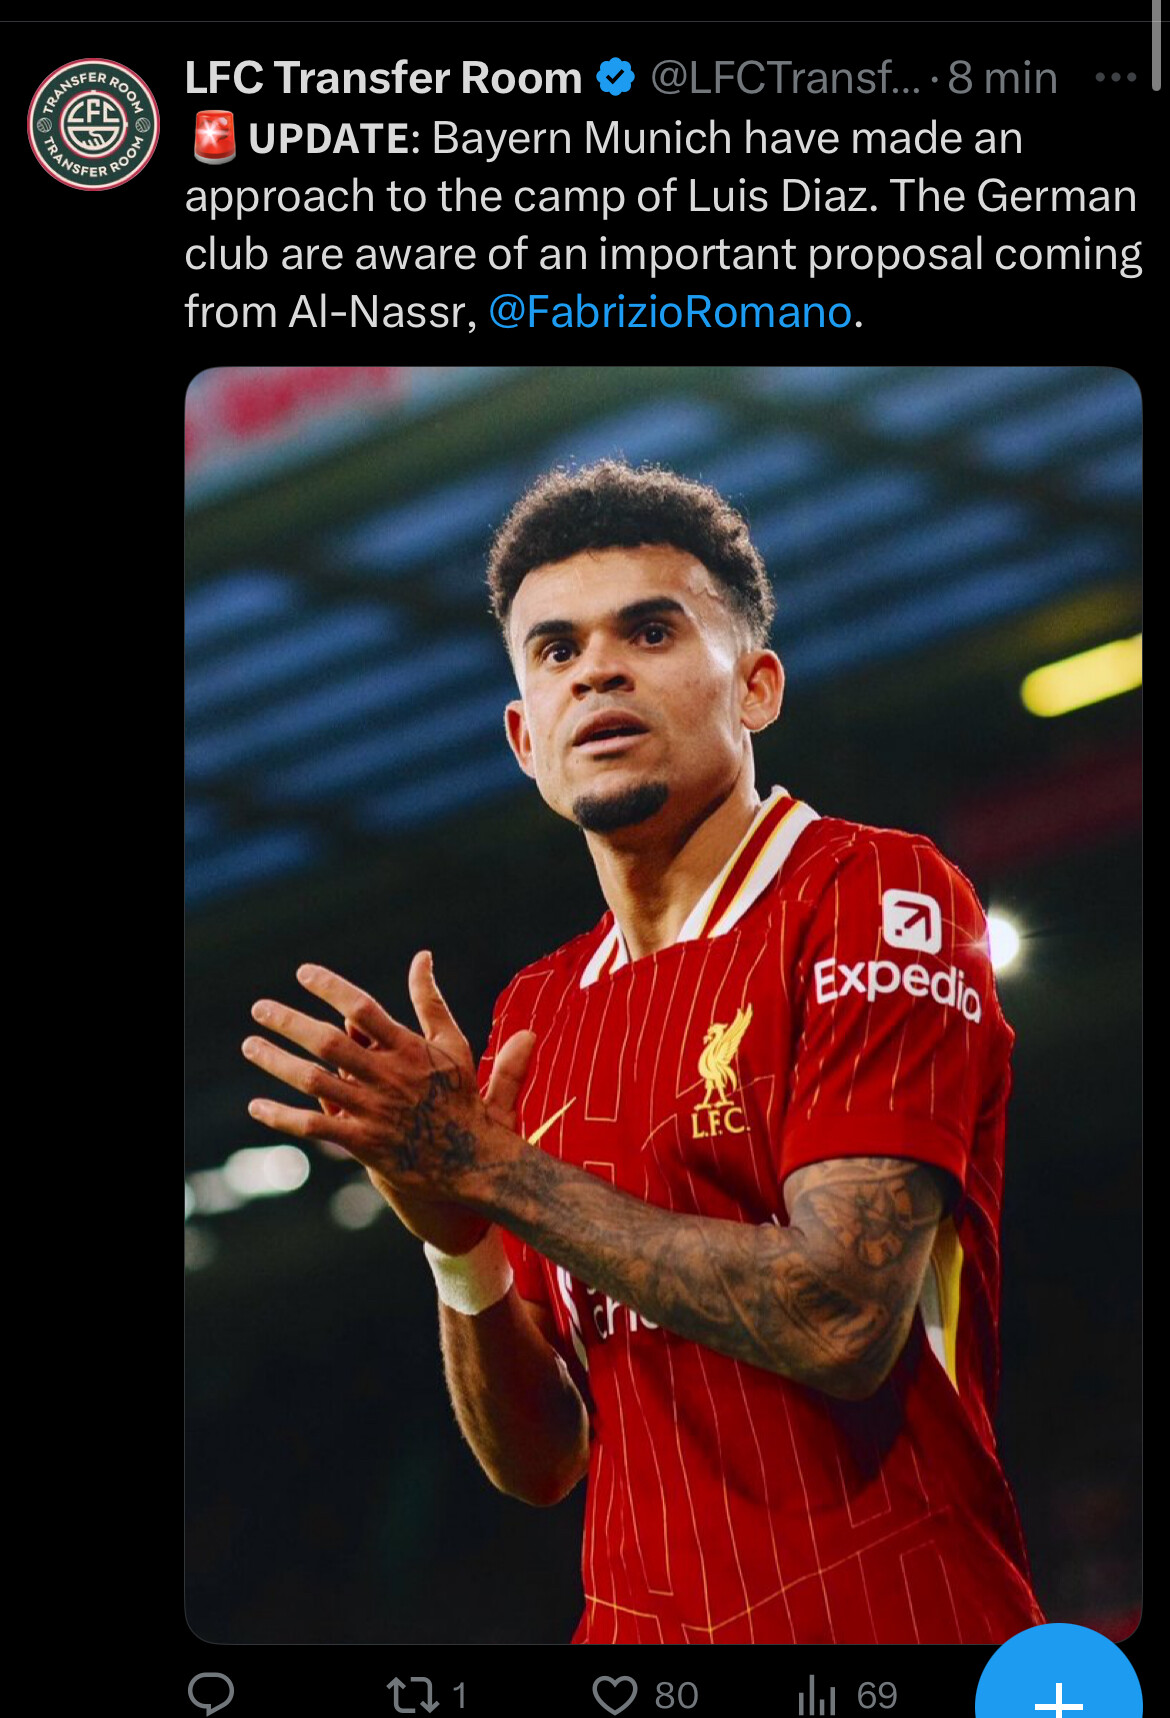
Task: Tap the retweet count of 1
Action: point(459,1695)
